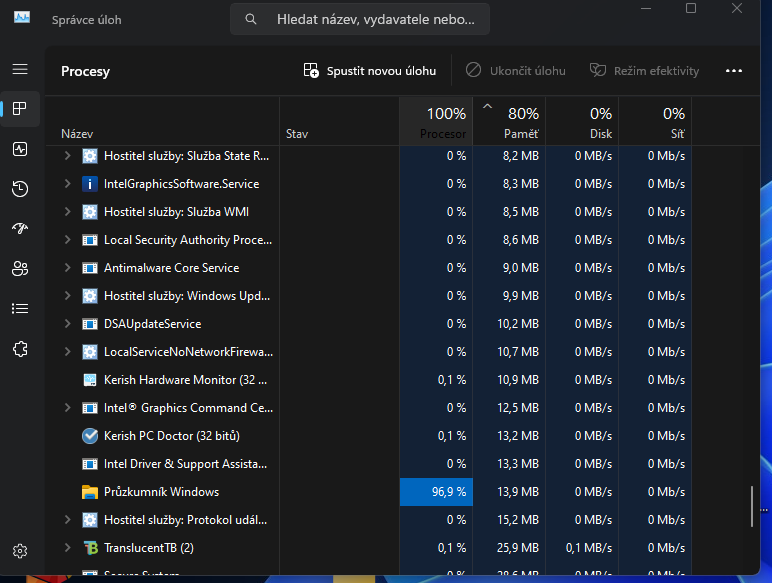Click the search magnifier icon
Viewport: 772px width, 583px height.
coord(251,19)
